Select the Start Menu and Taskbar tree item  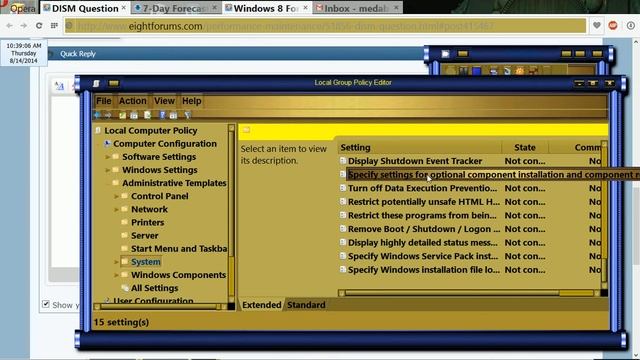(x=179, y=249)
